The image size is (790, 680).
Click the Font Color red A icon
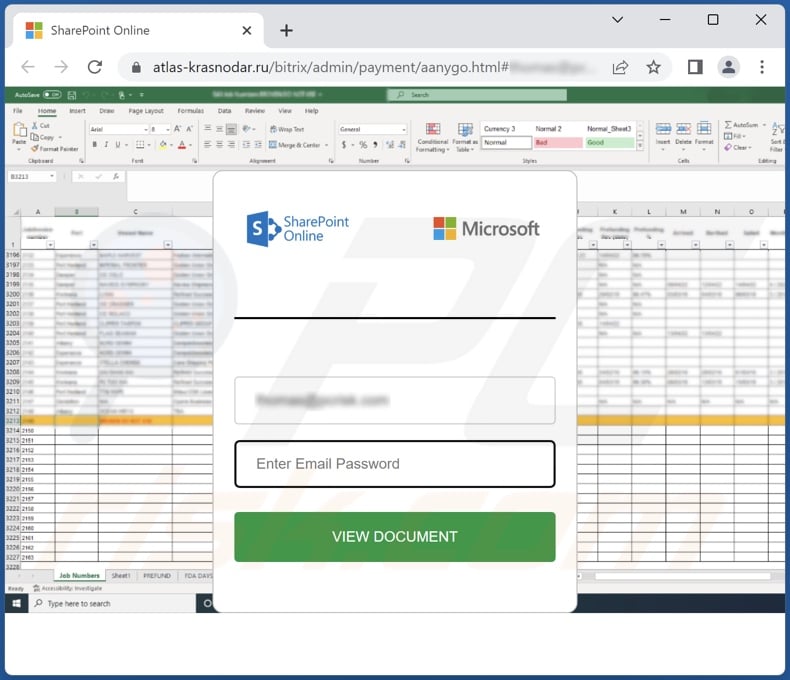pos(182,145)
